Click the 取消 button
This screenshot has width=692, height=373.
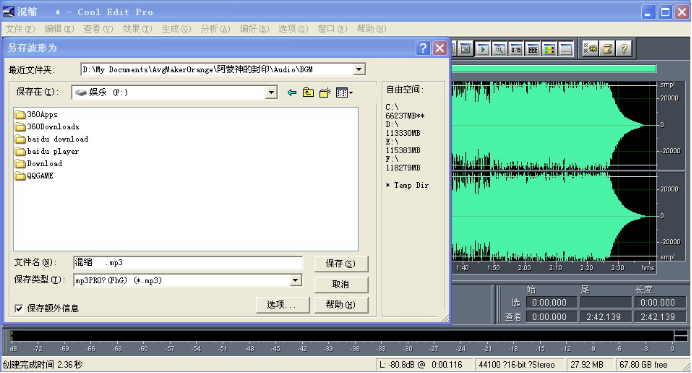(x=341, y=284)
